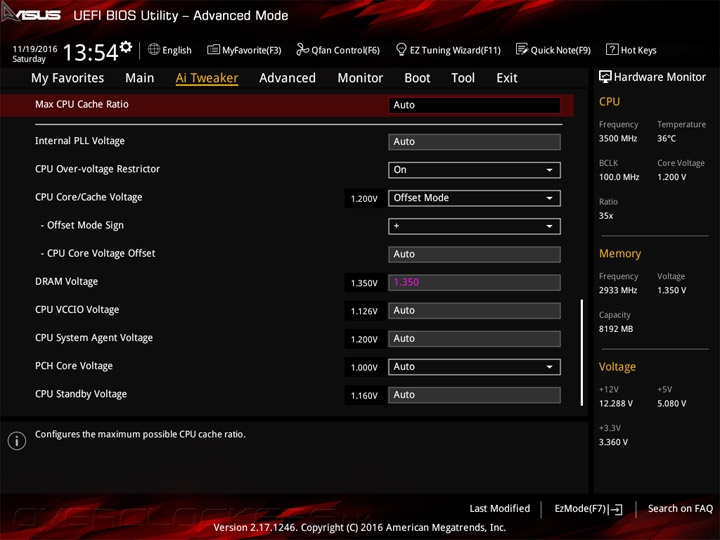Click the EzMode exit arrow icon
720x540 pixels.
pyautogui.click(x=616, y=509)
